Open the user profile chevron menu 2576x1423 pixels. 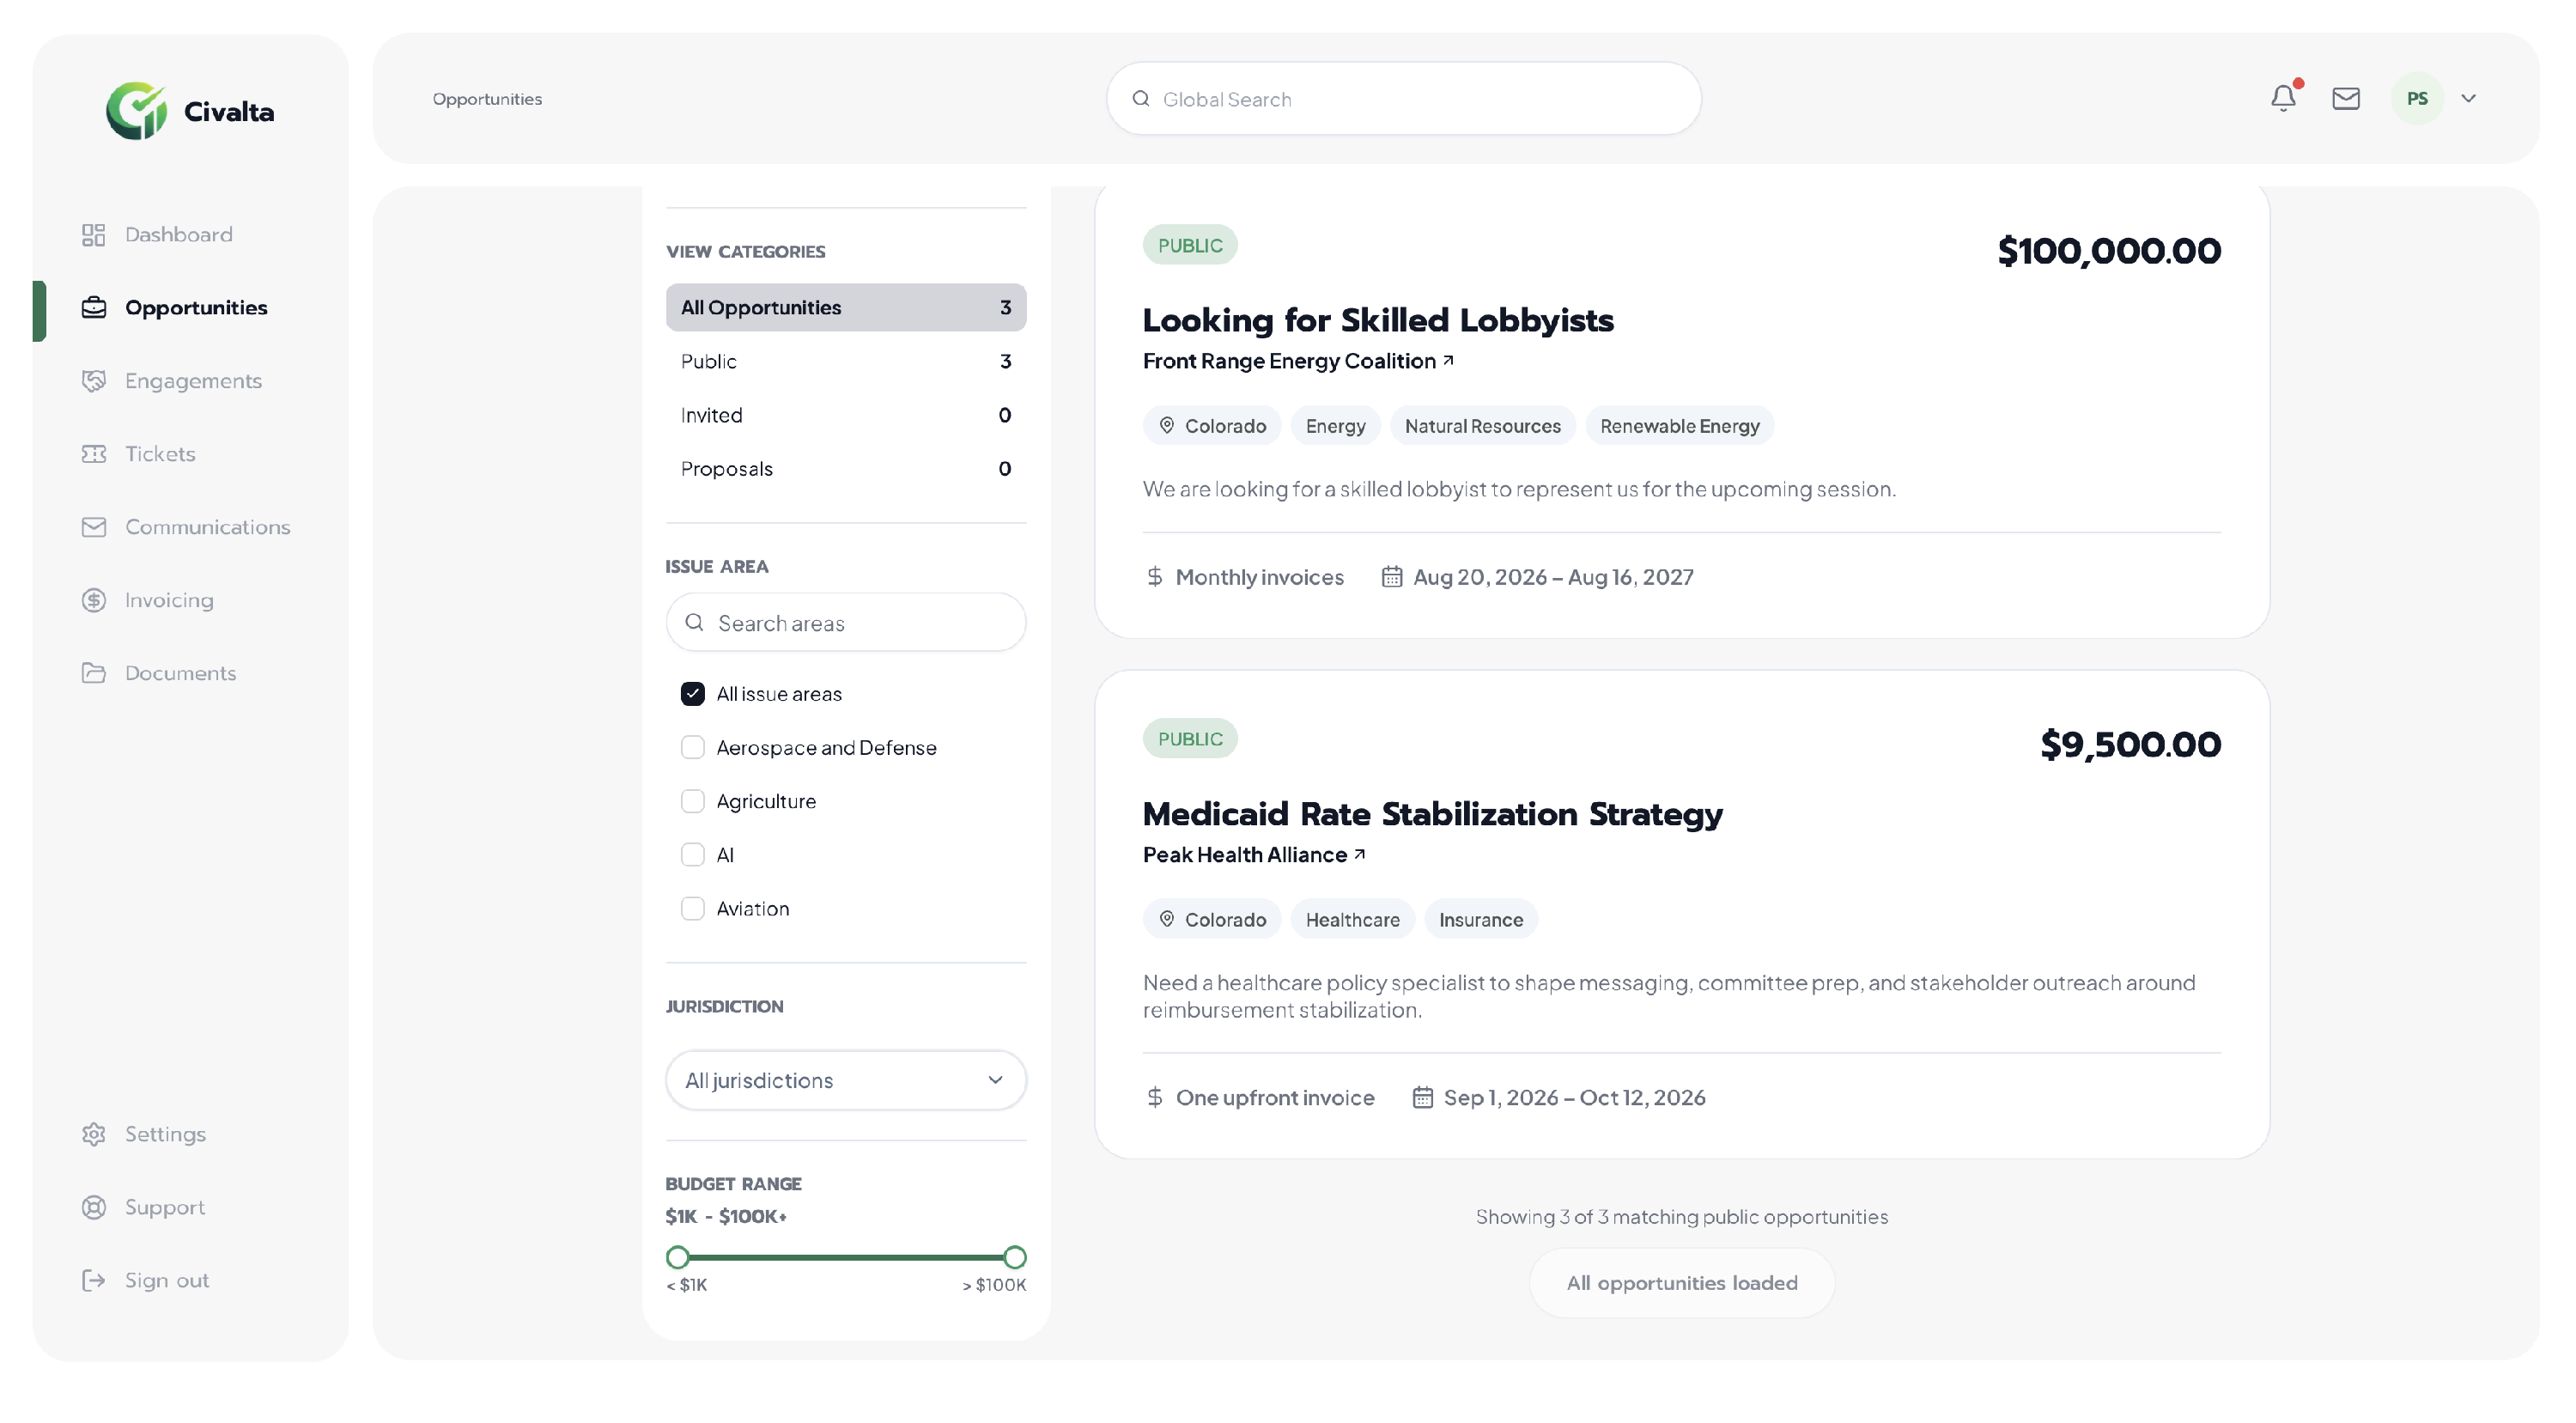(x=2468, y=98)
